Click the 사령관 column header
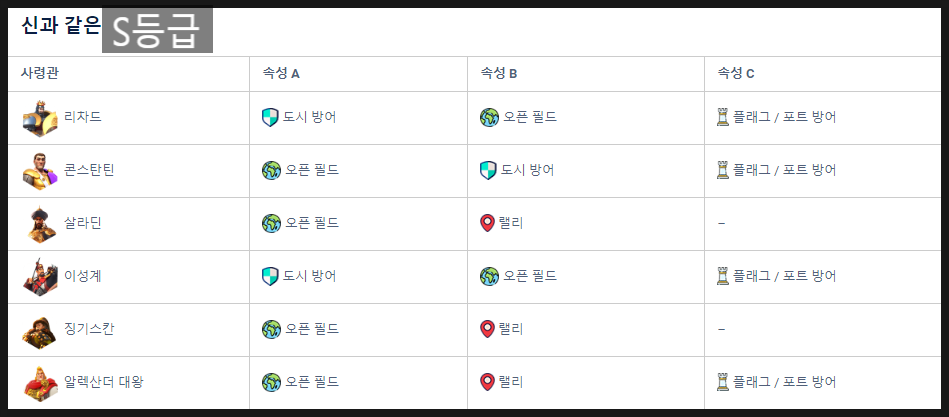 [40, 73]
